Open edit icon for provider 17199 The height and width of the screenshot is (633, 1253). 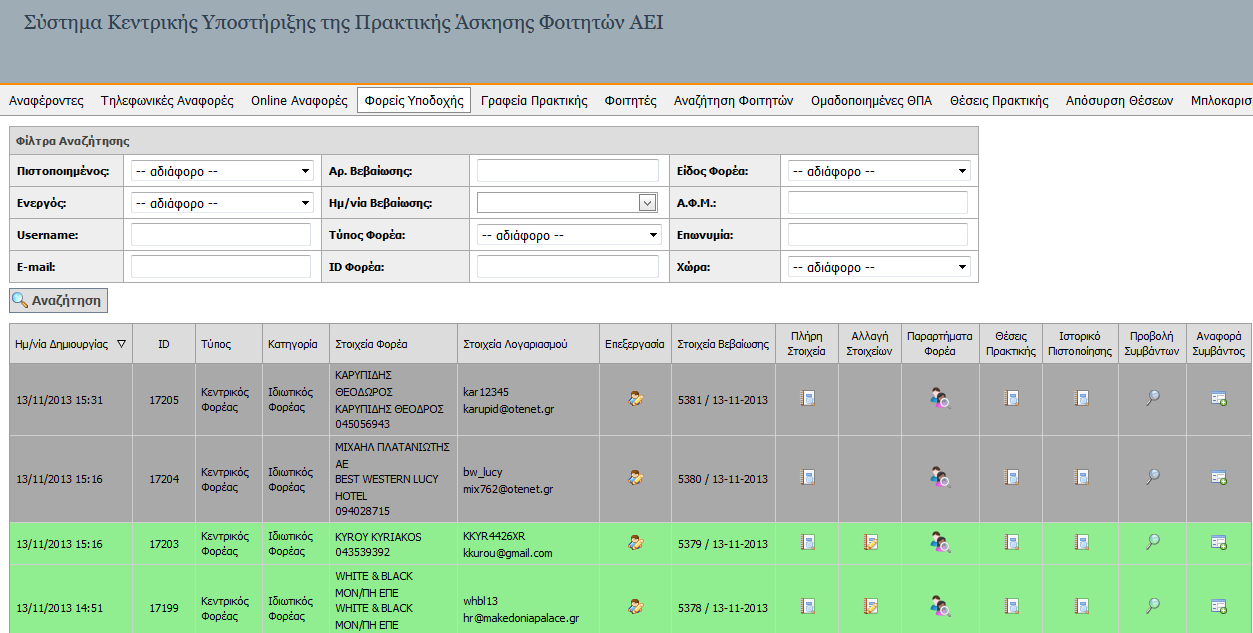point(635,606)
